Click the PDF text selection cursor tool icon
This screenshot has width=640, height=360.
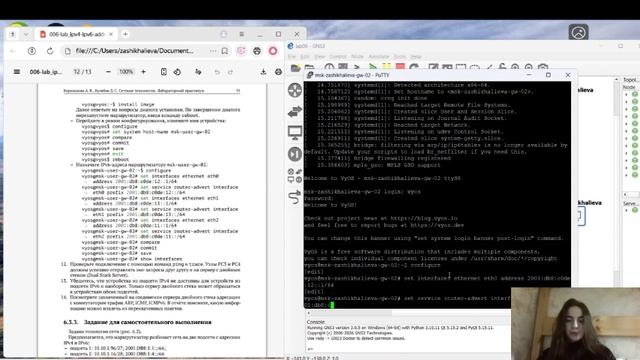(x=198, y=72)
